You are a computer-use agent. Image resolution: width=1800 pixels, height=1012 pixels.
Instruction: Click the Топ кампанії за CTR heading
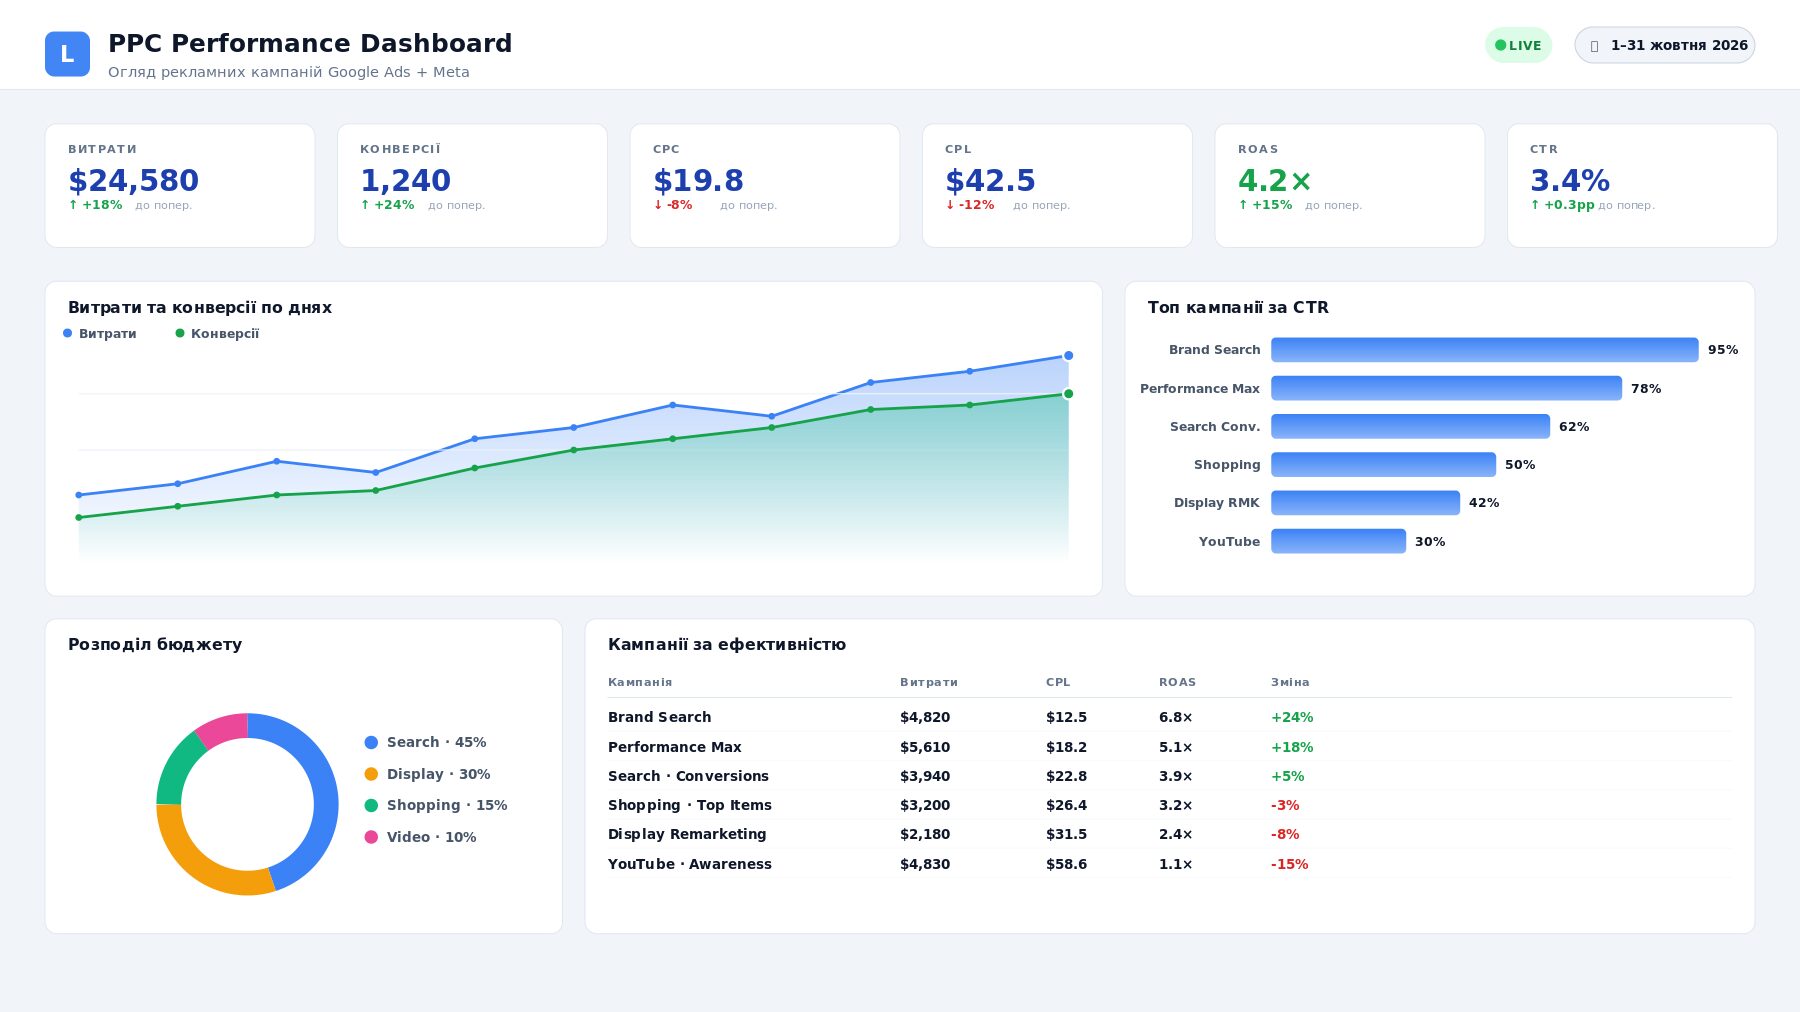[x=1238, y=308]
